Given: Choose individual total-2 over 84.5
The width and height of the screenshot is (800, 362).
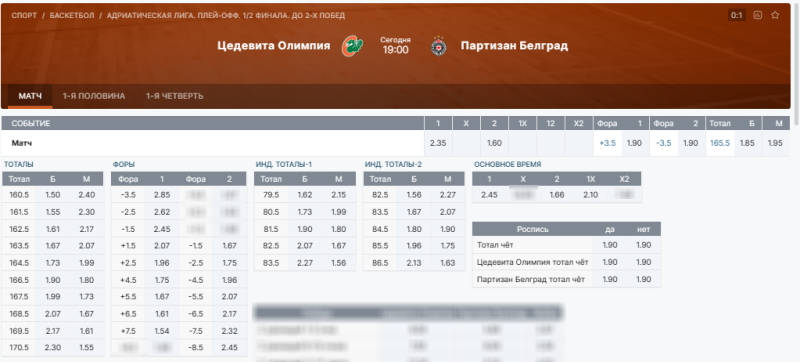Looking at the screenshot, I should [414, 229].
